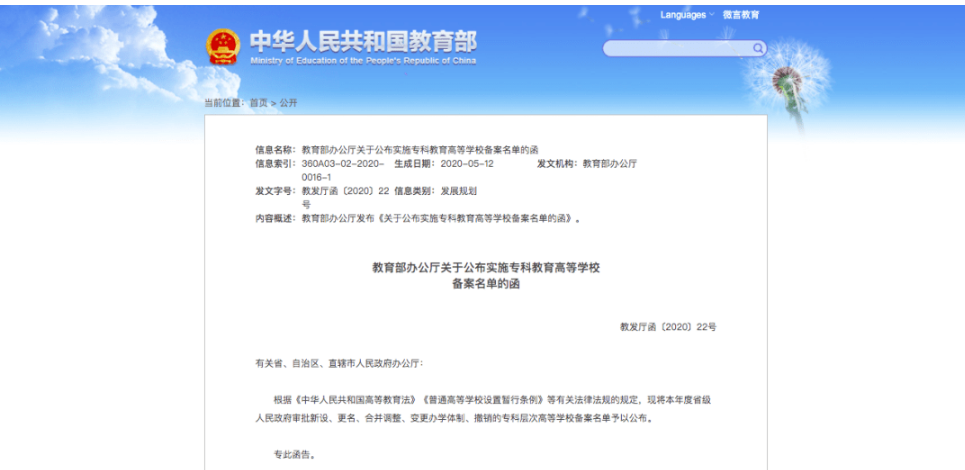Click the 内容概述 summary text

tap(441, 218)
